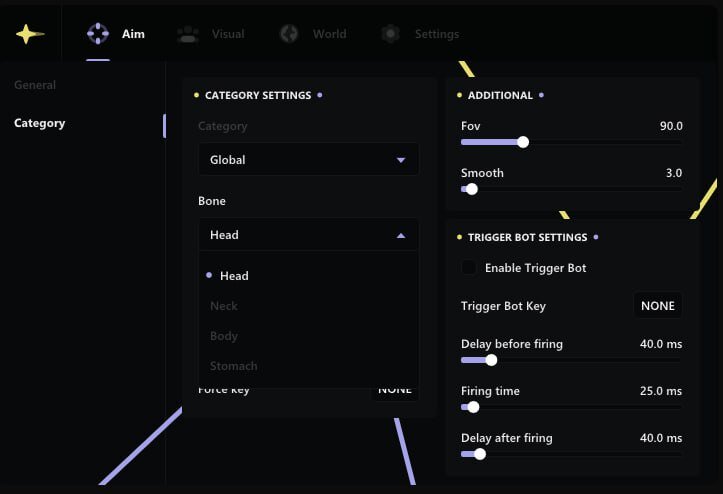Click the Delay before firing slider handle
The width and height of the screenshot is (723, 494).
(491, 360)
